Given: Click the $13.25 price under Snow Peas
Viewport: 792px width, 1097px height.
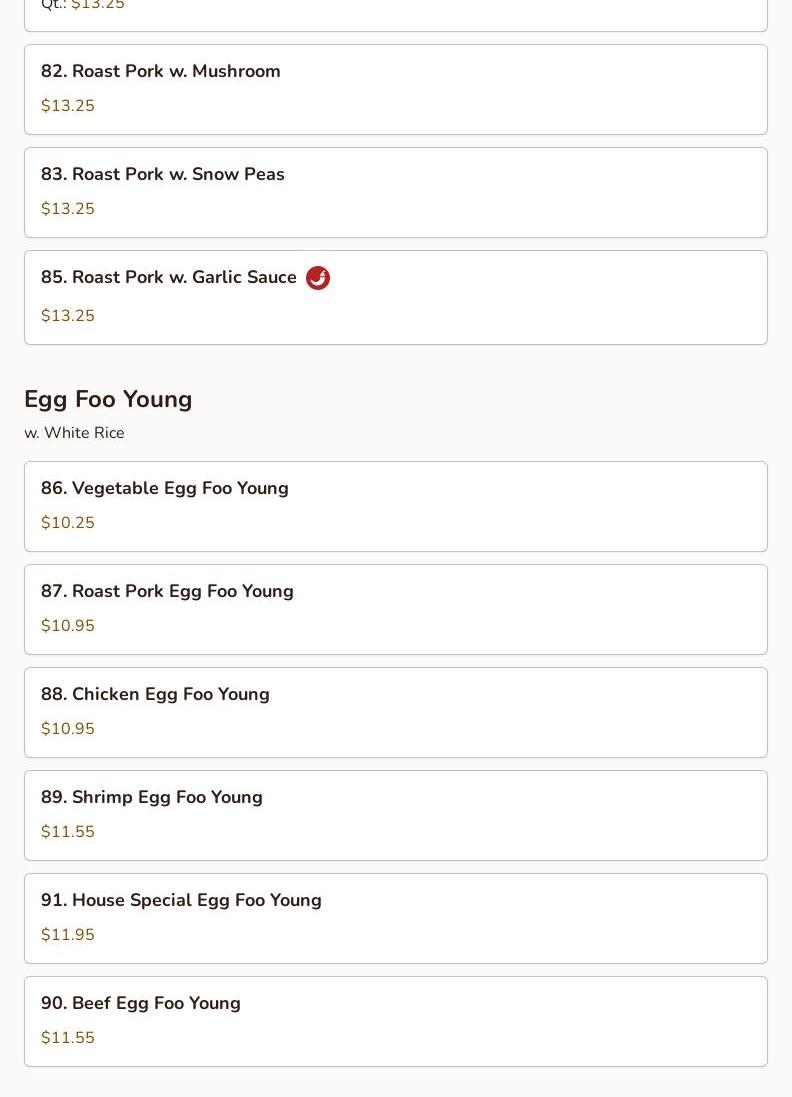Looking at the screenshot, I should click(x=68, y=209).
